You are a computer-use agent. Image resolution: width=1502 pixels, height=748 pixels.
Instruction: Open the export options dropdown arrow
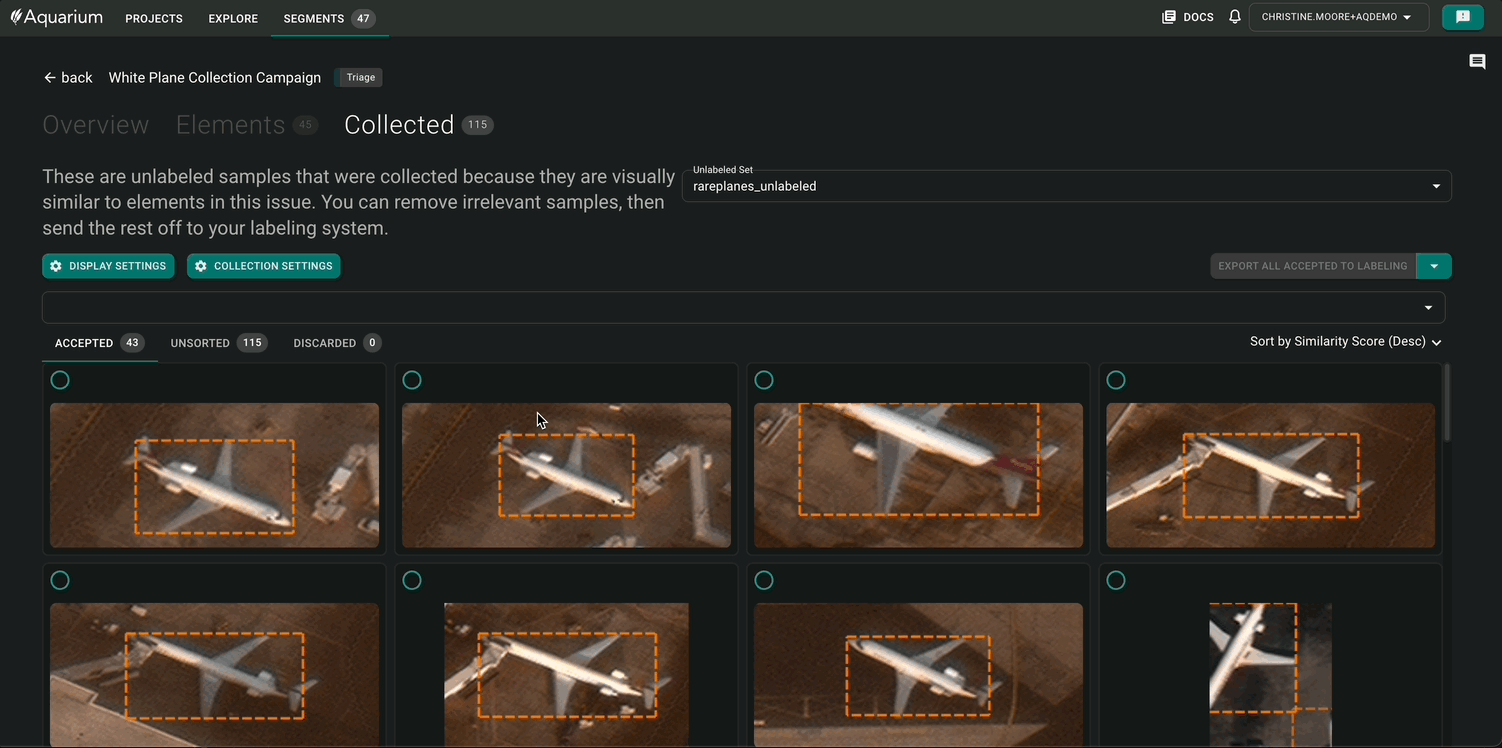(1435, 266)
